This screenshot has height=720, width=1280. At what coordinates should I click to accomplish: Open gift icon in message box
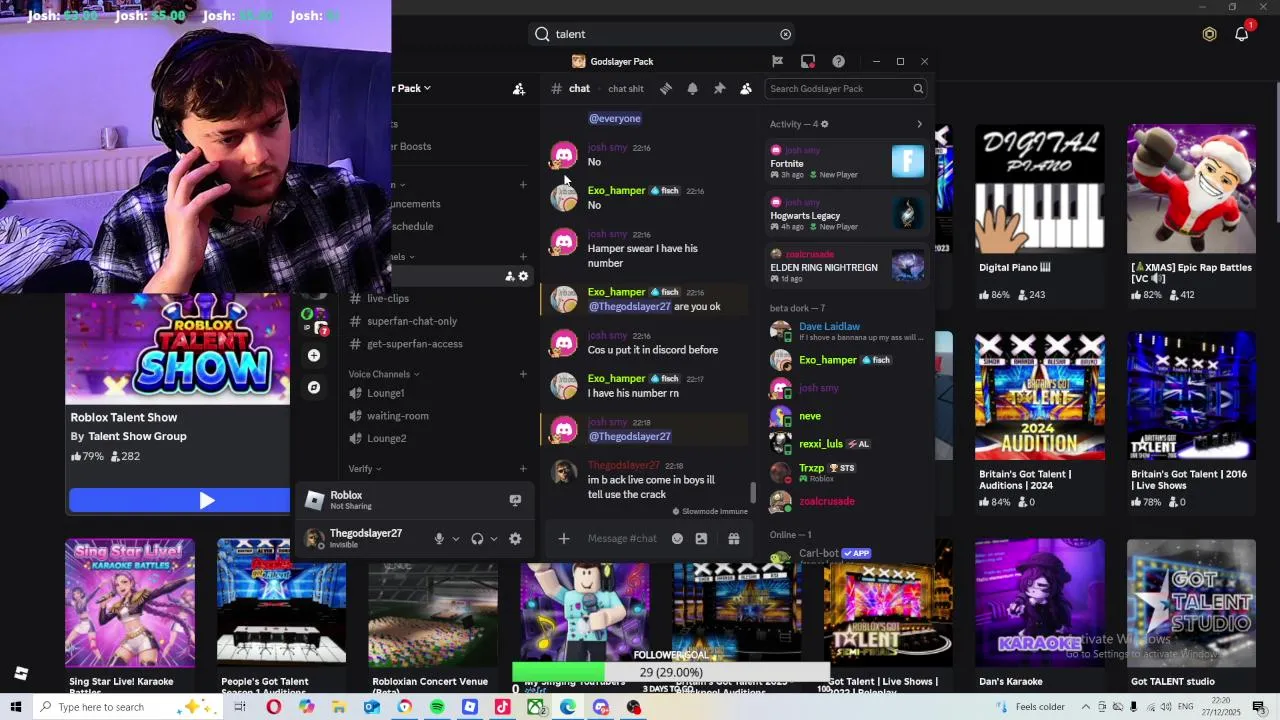[x=733, y=539]
